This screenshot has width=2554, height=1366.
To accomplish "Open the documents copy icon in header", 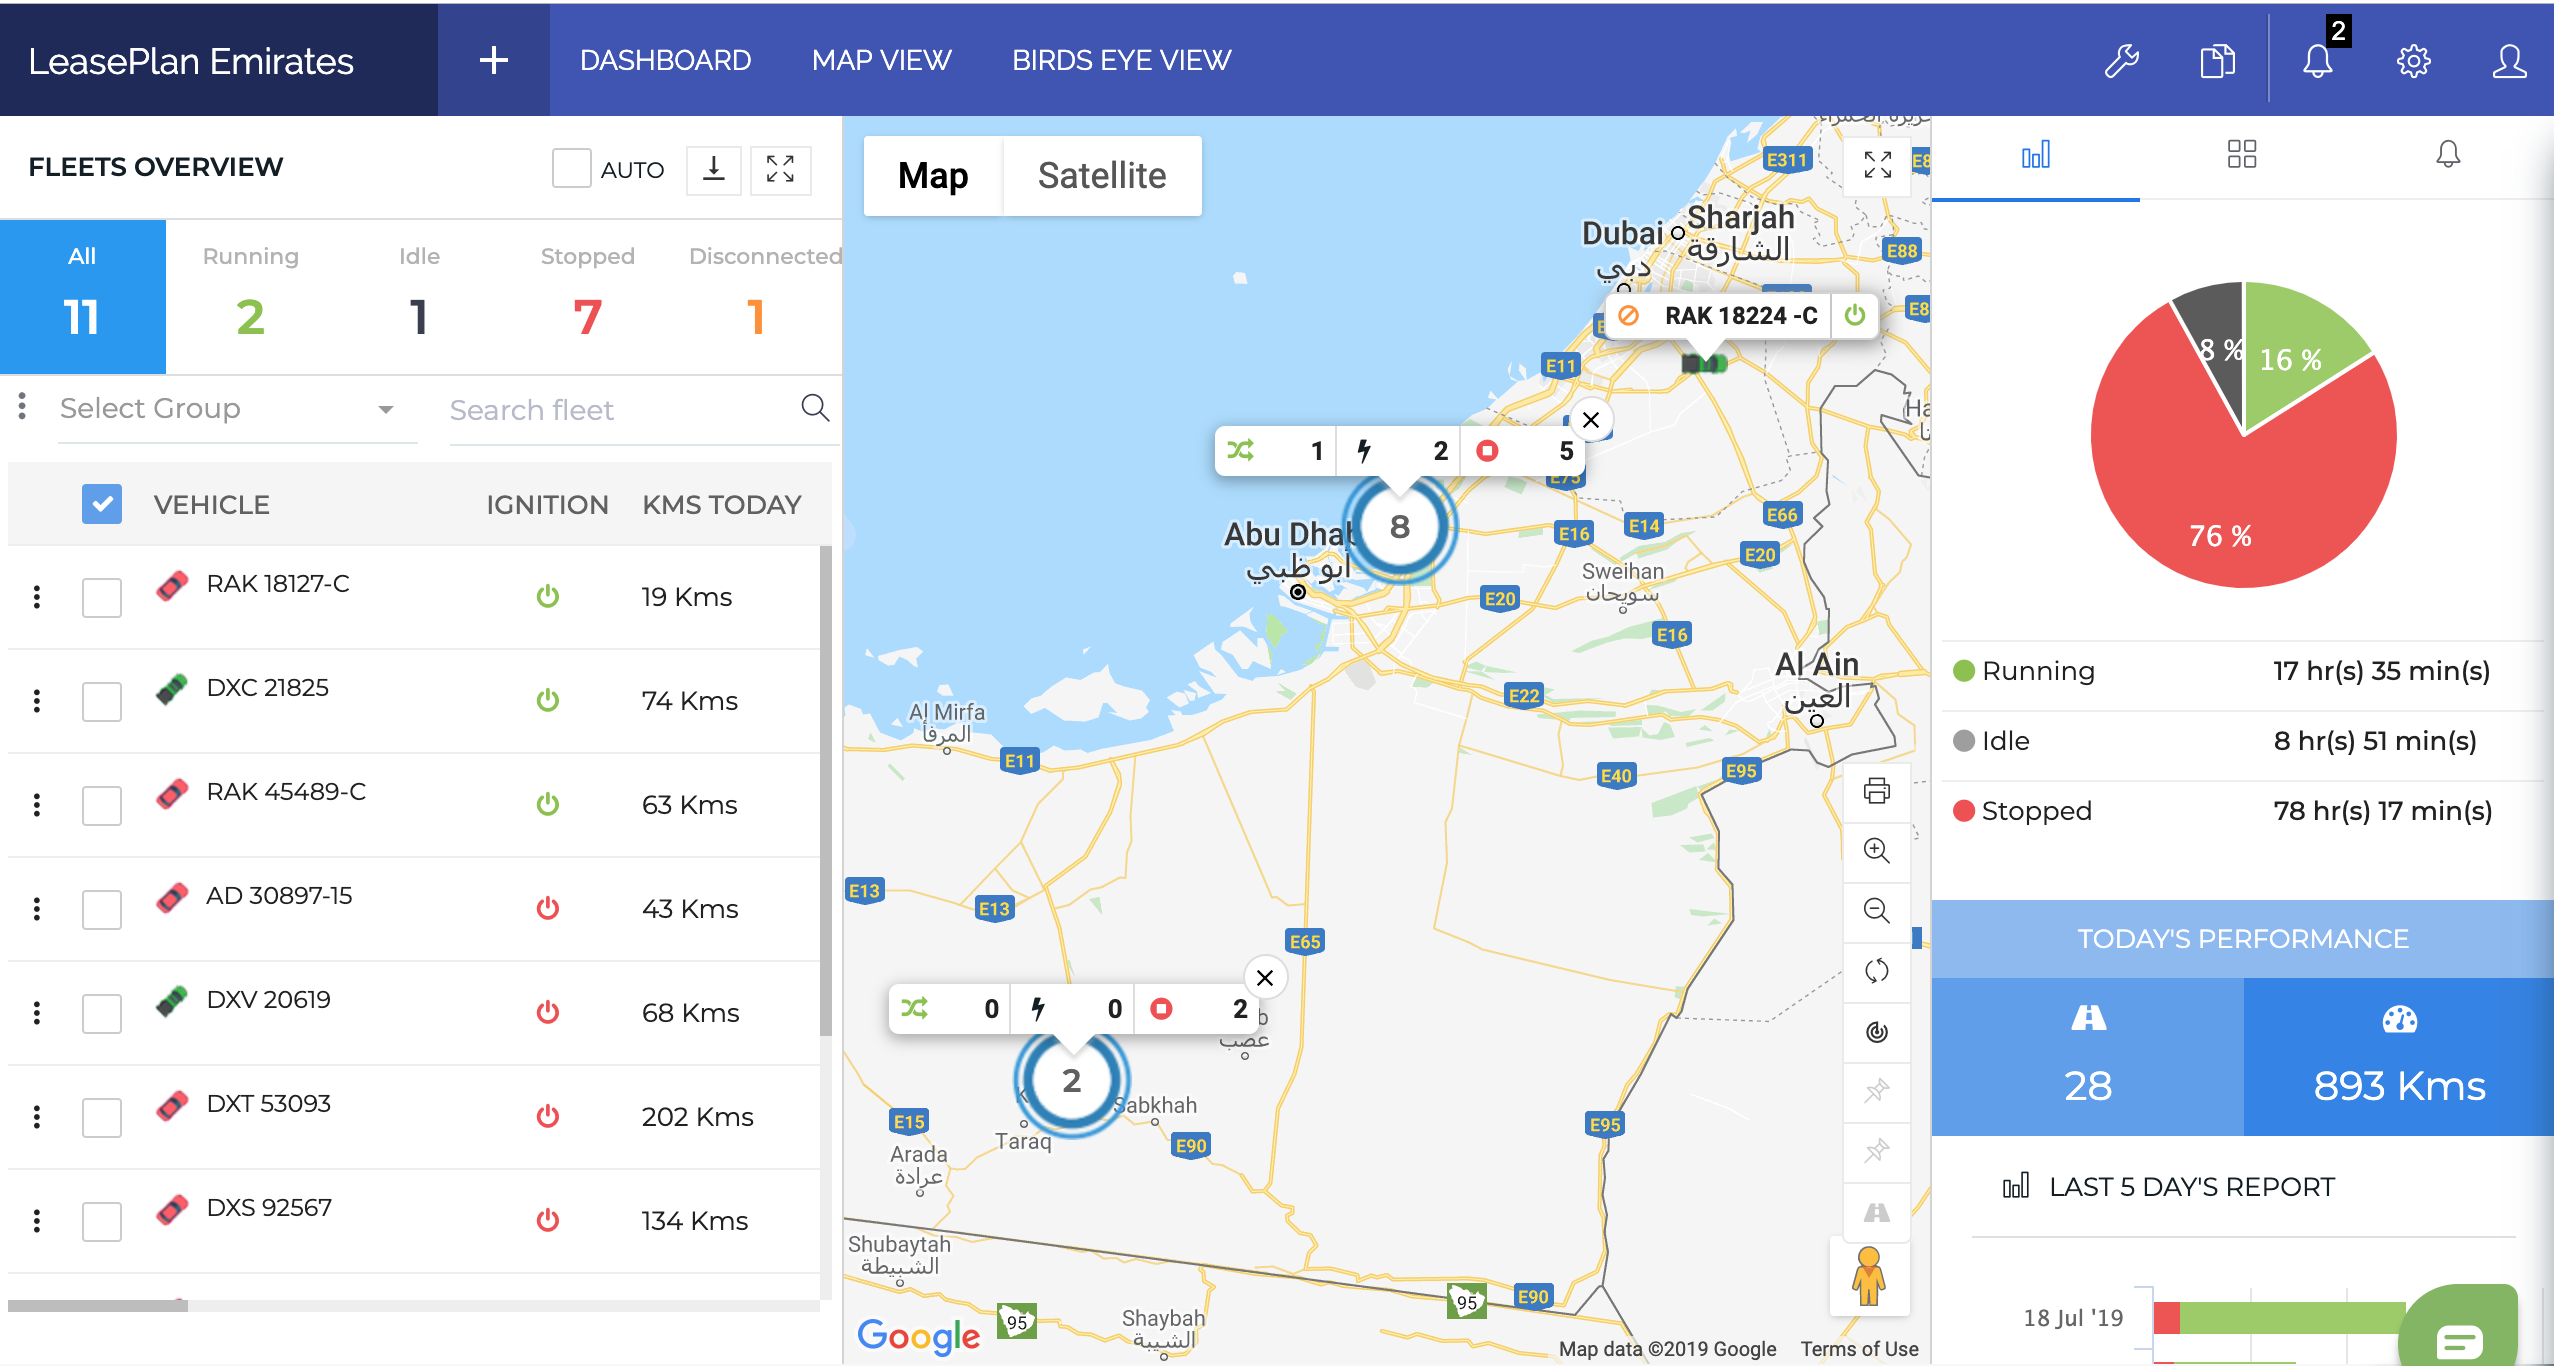I will 2218,61.
